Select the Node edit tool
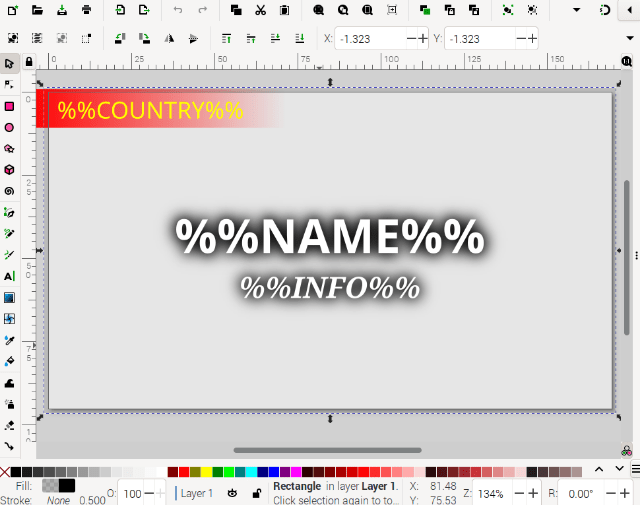Image resolution: width=640 pixels, height=505 pixels. click(x=9, y=85)
